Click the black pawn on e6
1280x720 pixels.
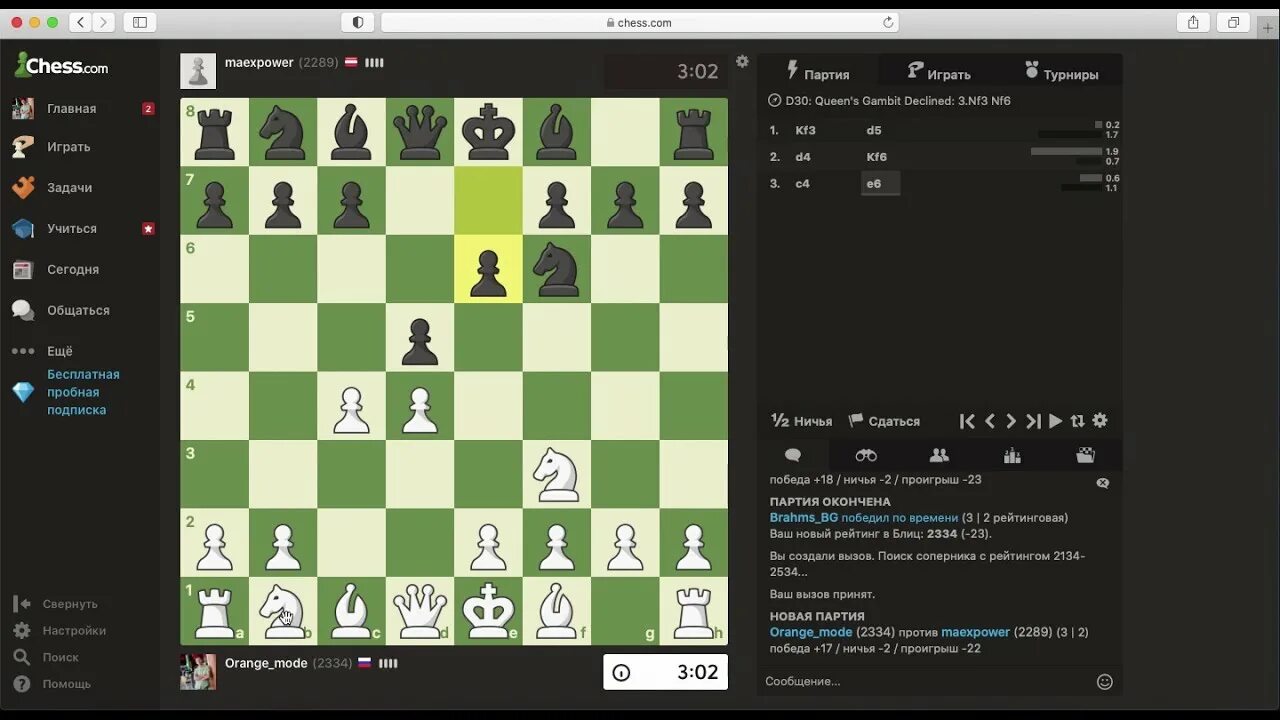tap(488, 269)
